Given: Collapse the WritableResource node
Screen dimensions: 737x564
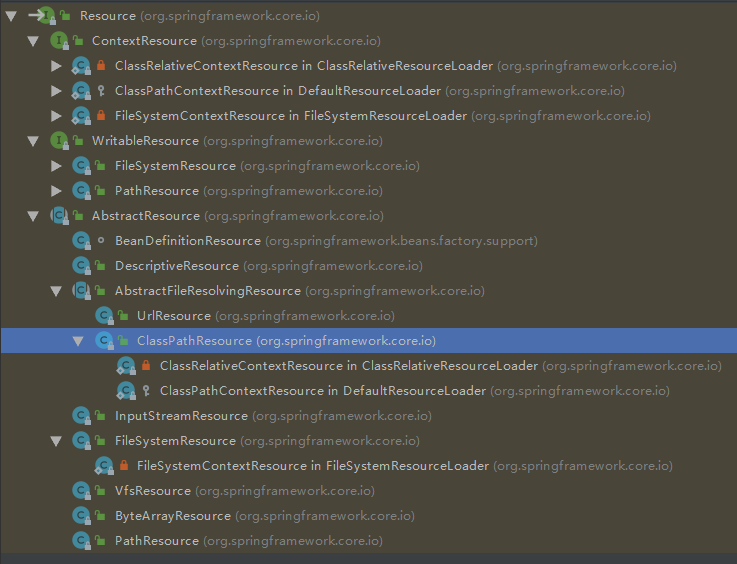Looking at the screenshot, I should pyautogui.click(x=33, y=141).
